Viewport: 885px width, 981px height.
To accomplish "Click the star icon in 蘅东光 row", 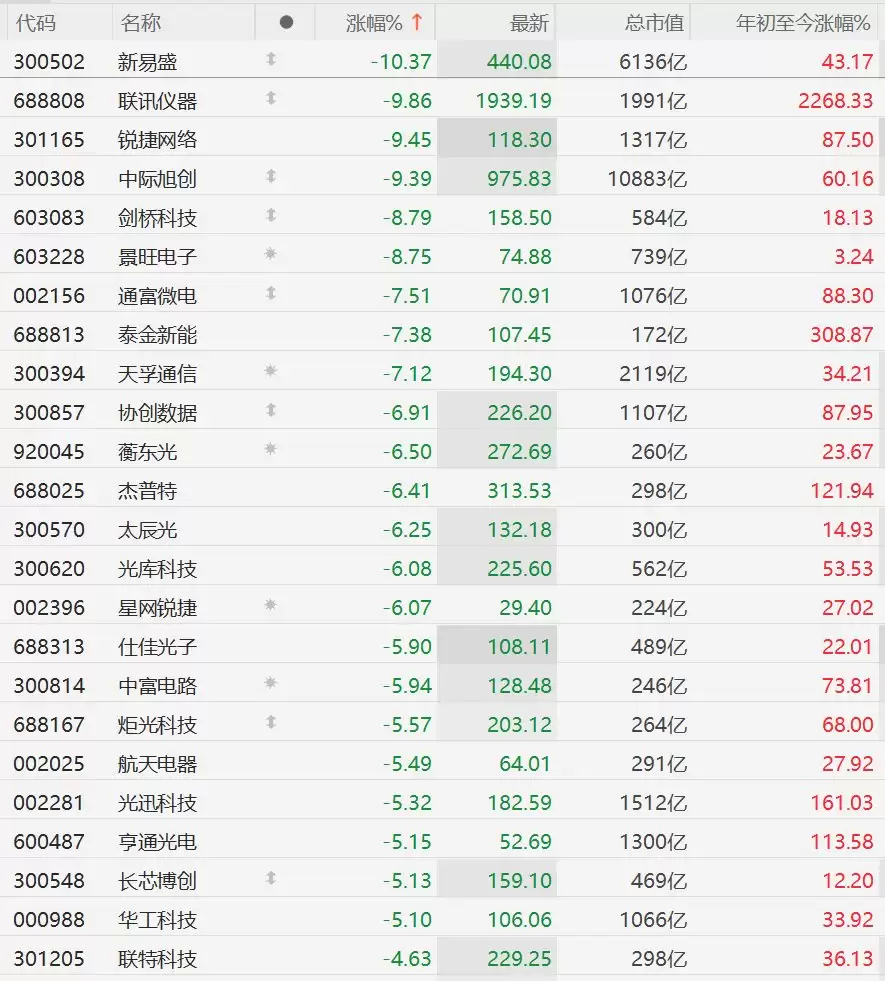I will coord(270,449).
